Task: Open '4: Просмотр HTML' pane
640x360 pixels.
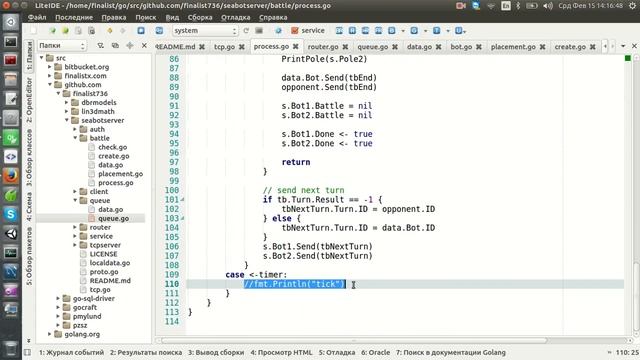Action: pos(281,352)
